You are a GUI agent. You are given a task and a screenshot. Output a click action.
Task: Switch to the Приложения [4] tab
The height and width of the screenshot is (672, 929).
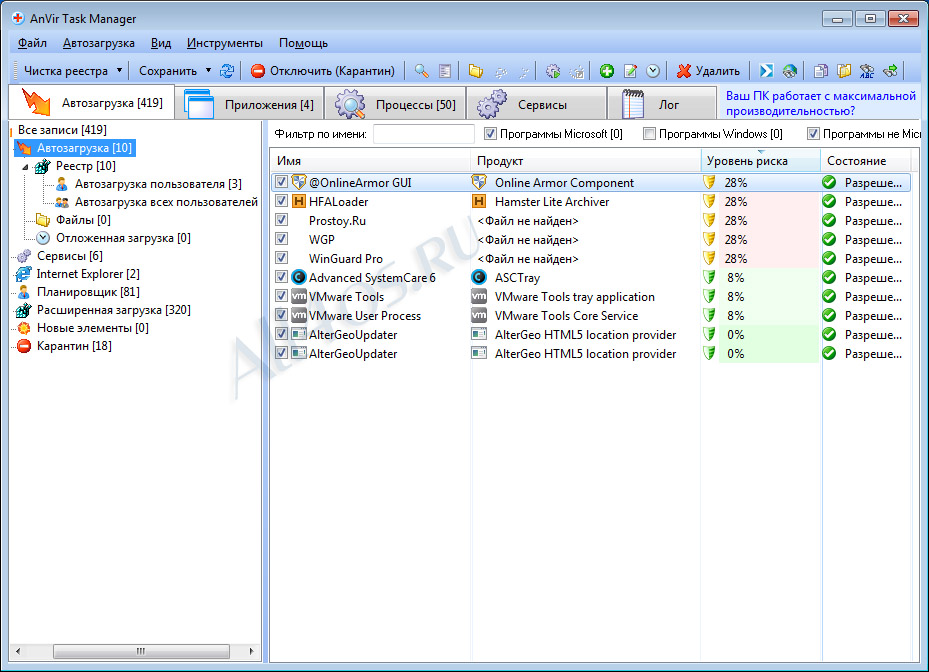251,104
